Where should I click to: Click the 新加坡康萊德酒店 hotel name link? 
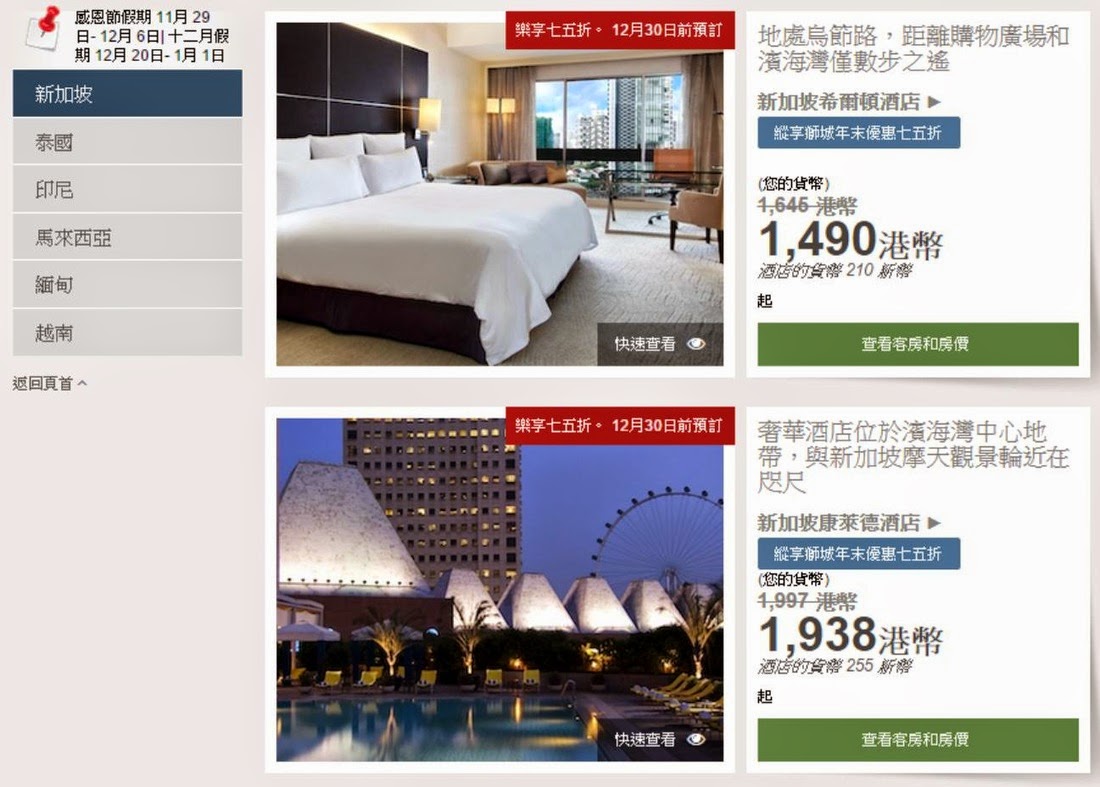point(838,523)
